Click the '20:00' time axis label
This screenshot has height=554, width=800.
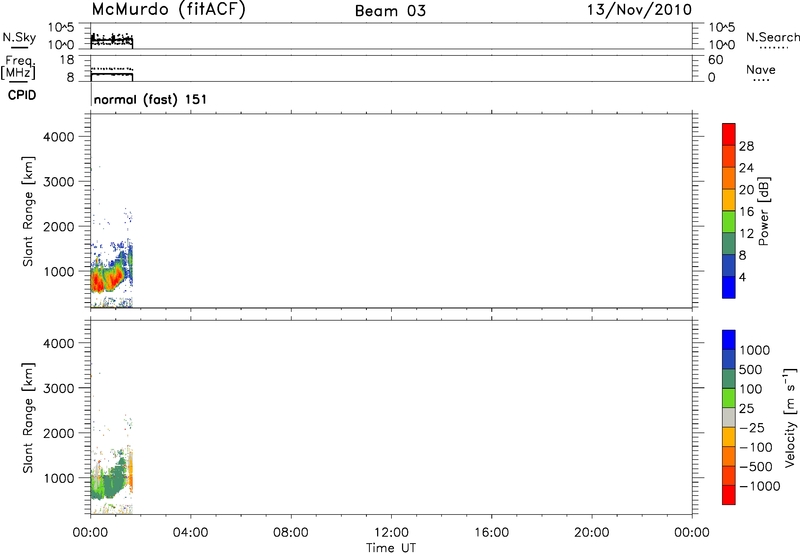click(591, 533)
